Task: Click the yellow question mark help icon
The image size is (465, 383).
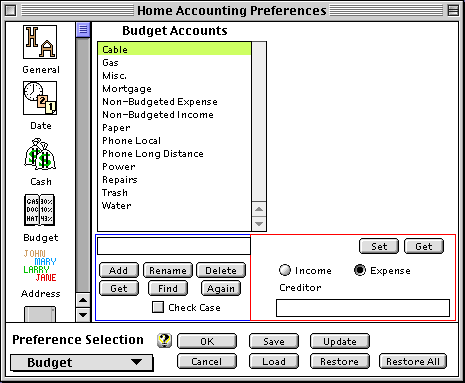Action: (164, 340)
